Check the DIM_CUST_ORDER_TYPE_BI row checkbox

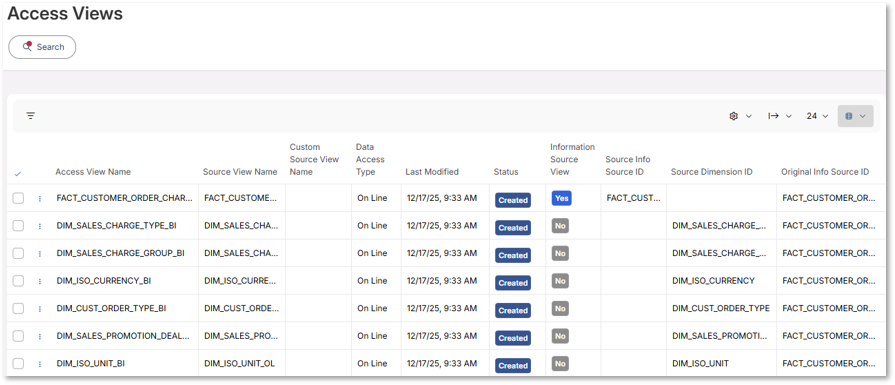point(18,308)
